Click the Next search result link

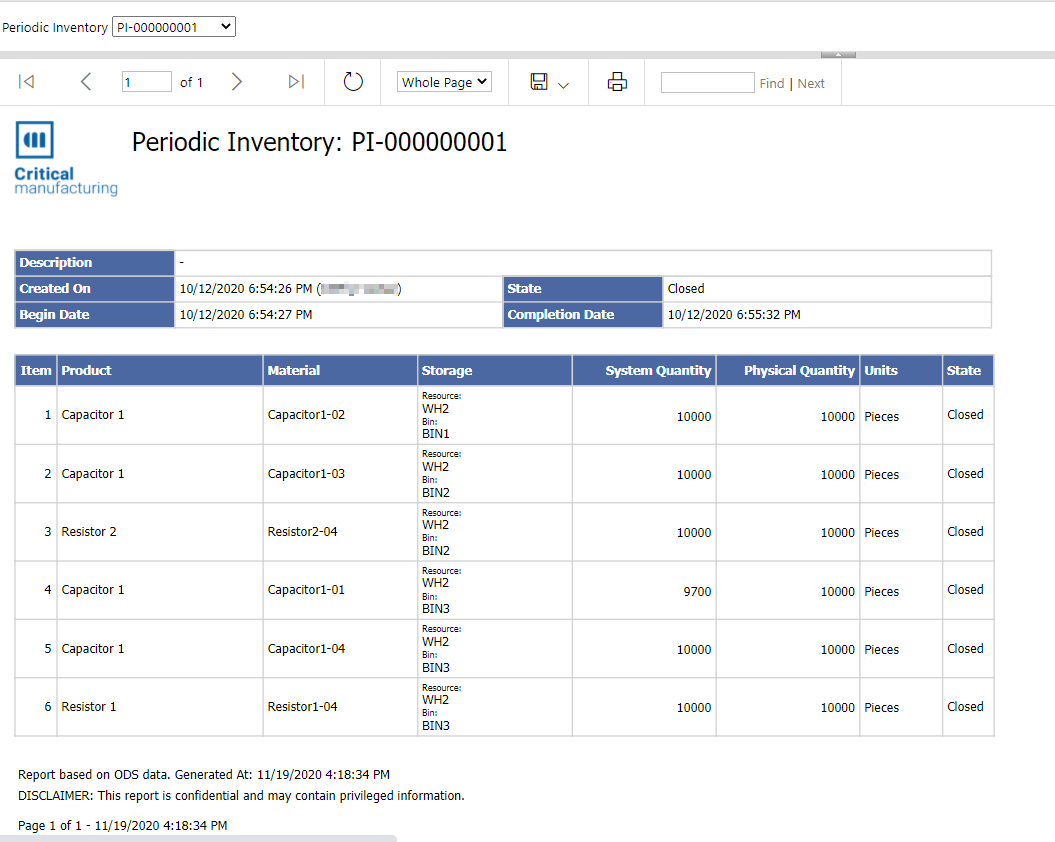pyautogui.click(x=811, y=83)
